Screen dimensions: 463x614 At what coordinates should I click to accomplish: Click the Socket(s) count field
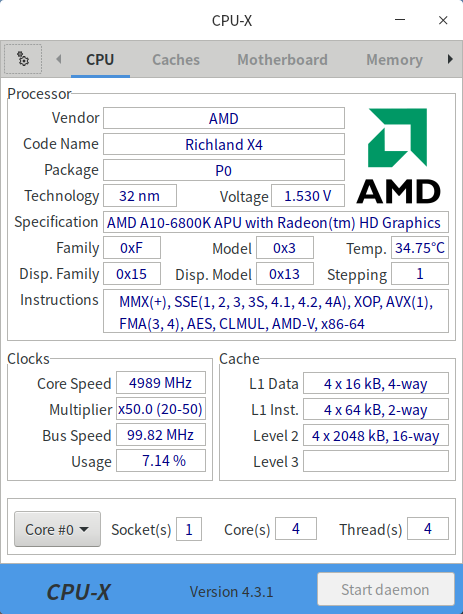pyautogui.click(x=189, y=529)
